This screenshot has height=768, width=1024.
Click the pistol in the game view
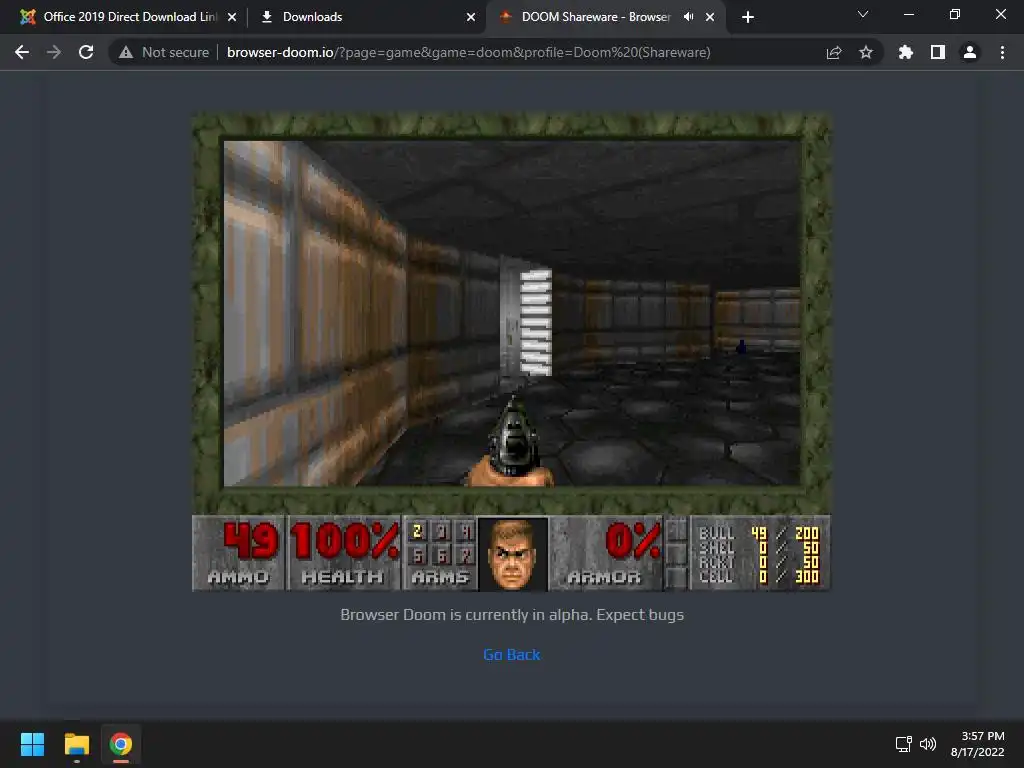[511, 441]
